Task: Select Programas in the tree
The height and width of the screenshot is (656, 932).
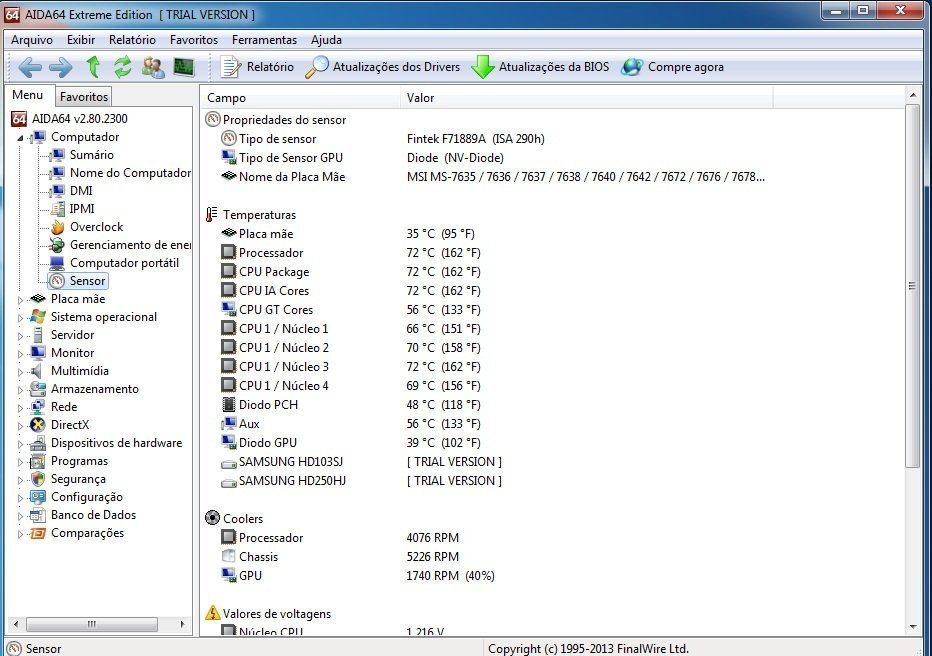Action: (79, 461)
